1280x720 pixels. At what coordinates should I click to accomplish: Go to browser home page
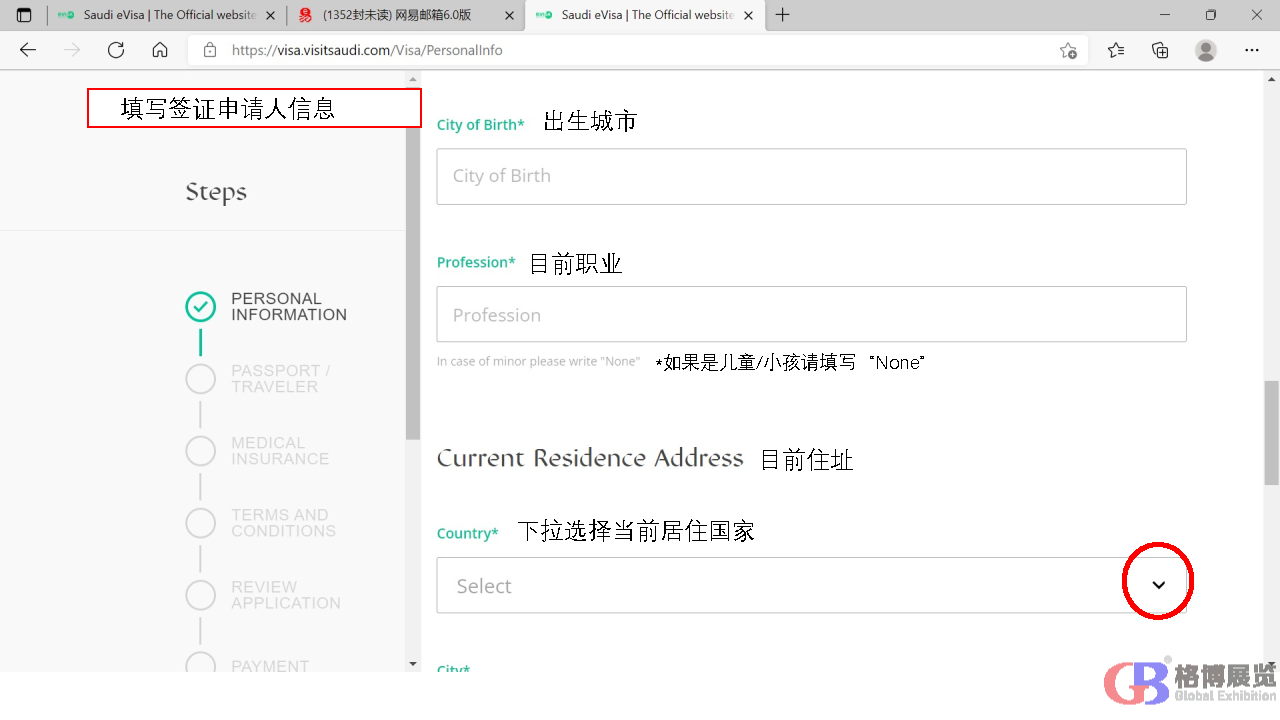[x=160, y=50]
